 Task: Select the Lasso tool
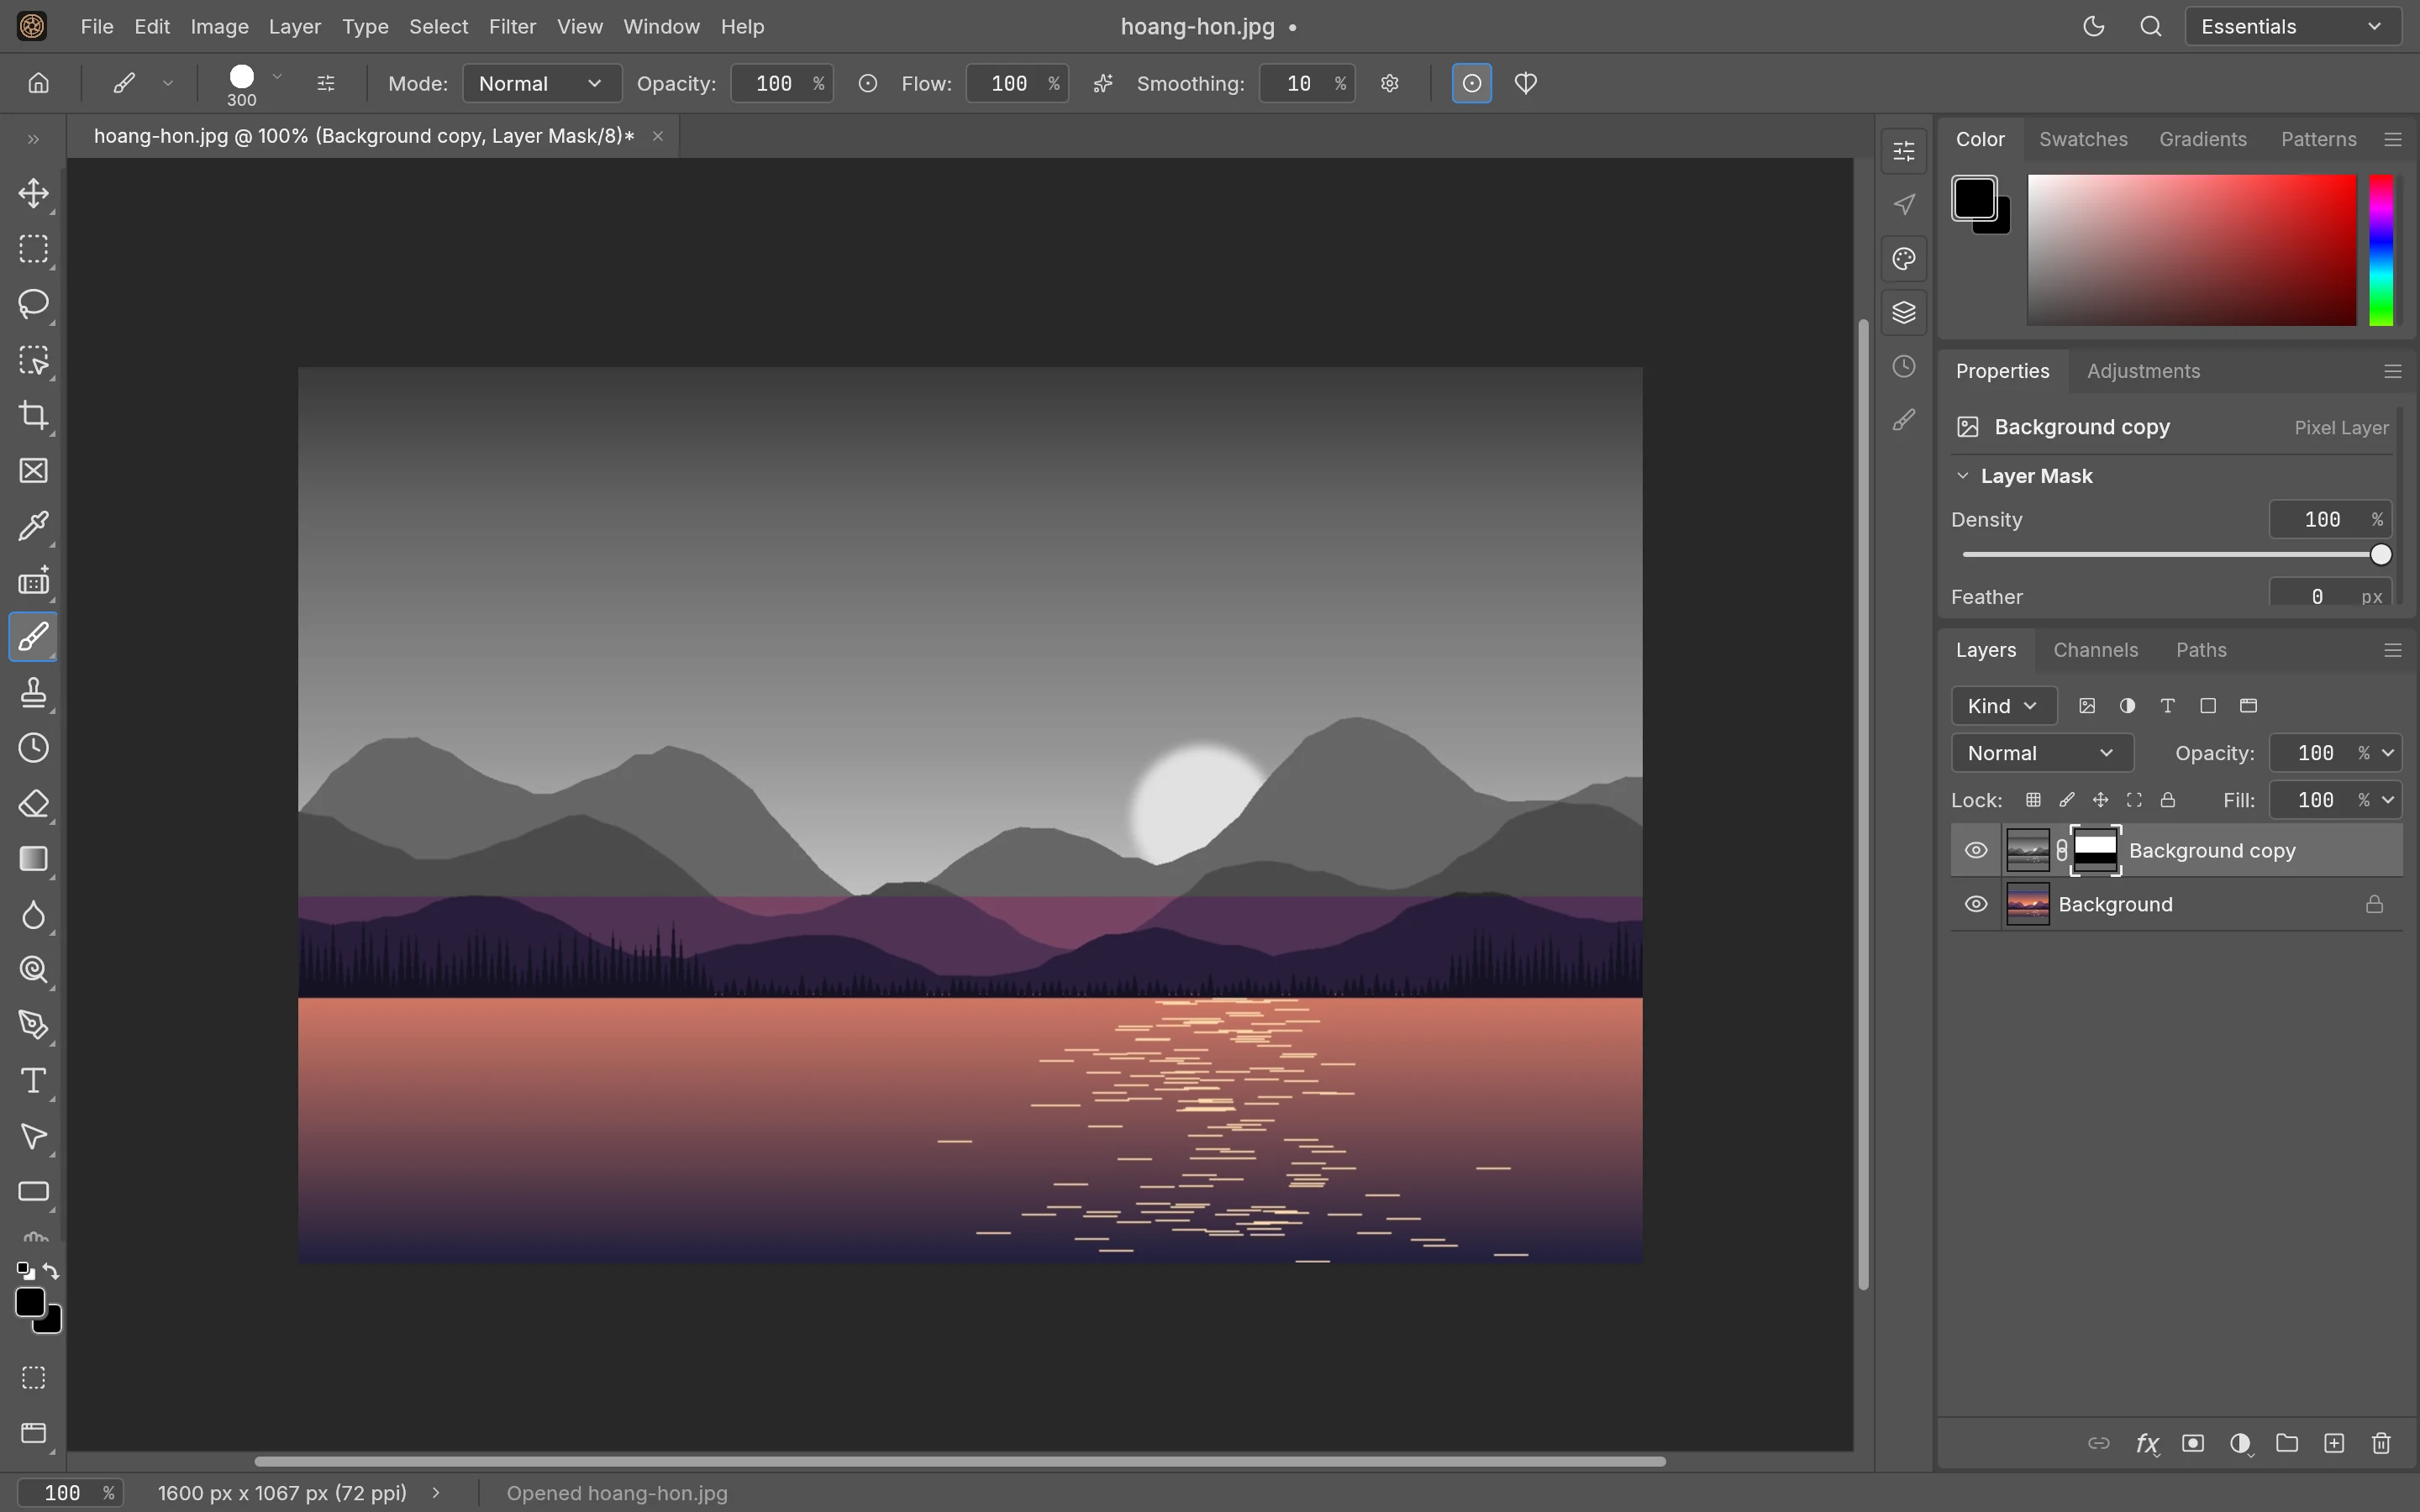pos(33,304)
